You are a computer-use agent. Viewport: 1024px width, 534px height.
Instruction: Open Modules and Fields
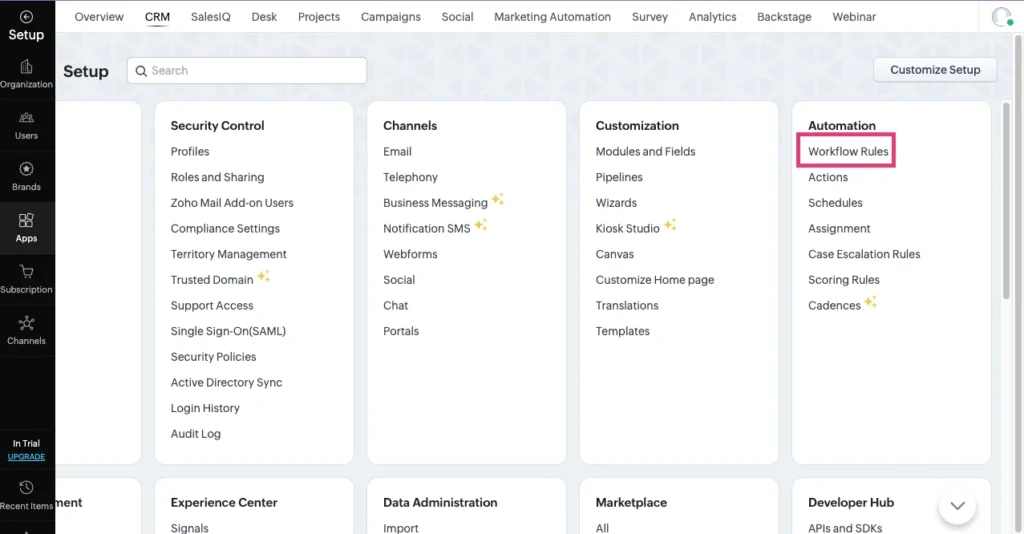click(x=645, y=151)
